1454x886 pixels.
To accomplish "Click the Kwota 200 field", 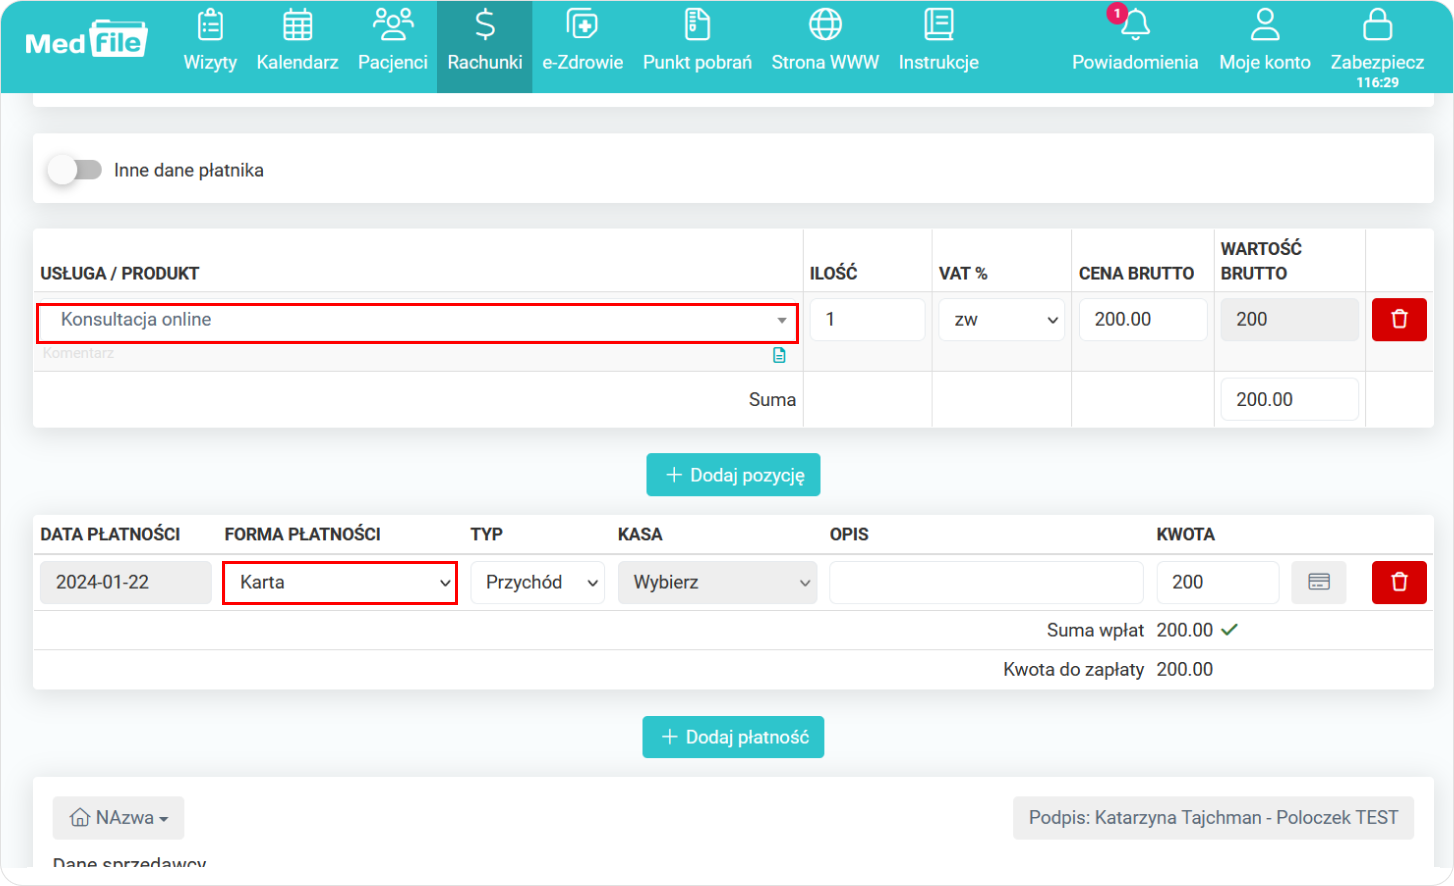I will (1218, 583).
